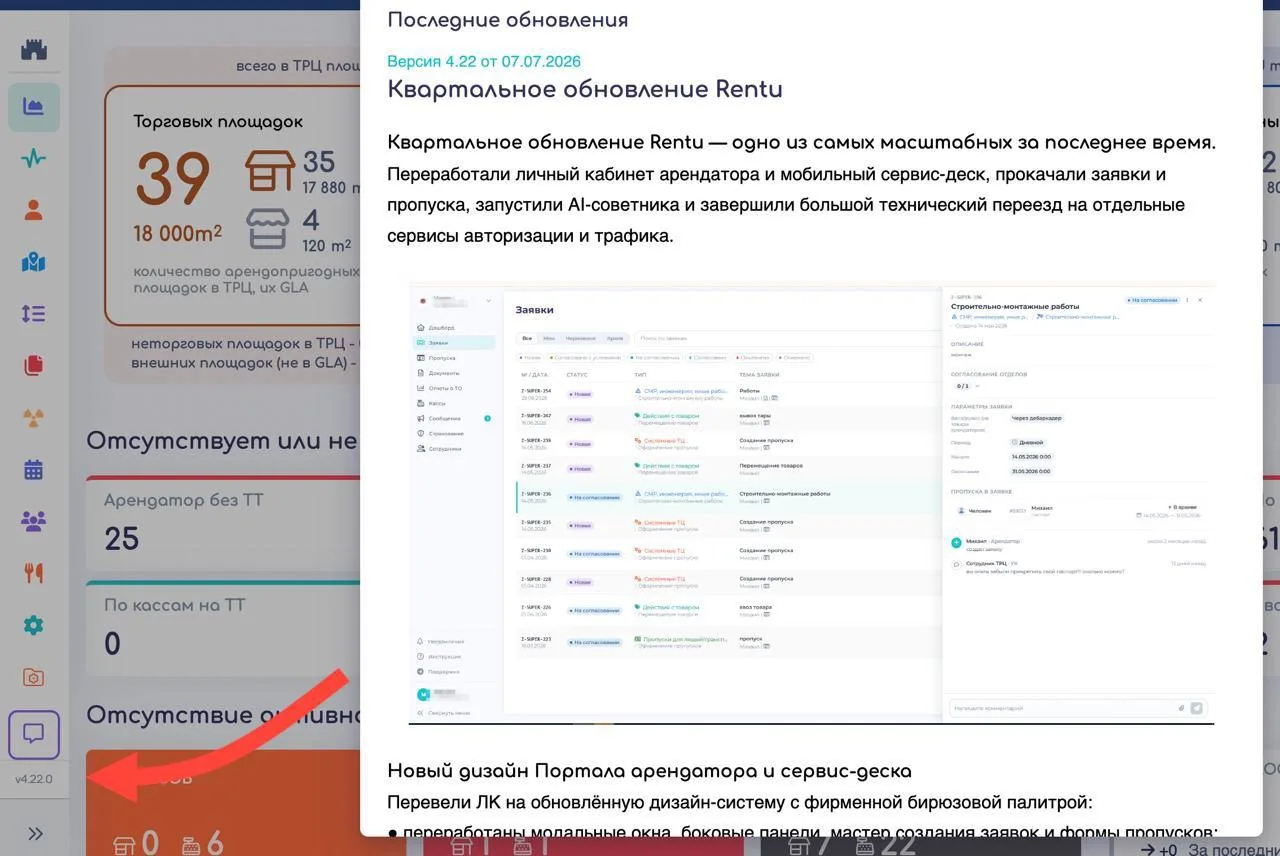Image resolution: width=1280 pixels, height=856 pixels.
Task: Open the teal settings gear icon
Action: coord(34,626)
